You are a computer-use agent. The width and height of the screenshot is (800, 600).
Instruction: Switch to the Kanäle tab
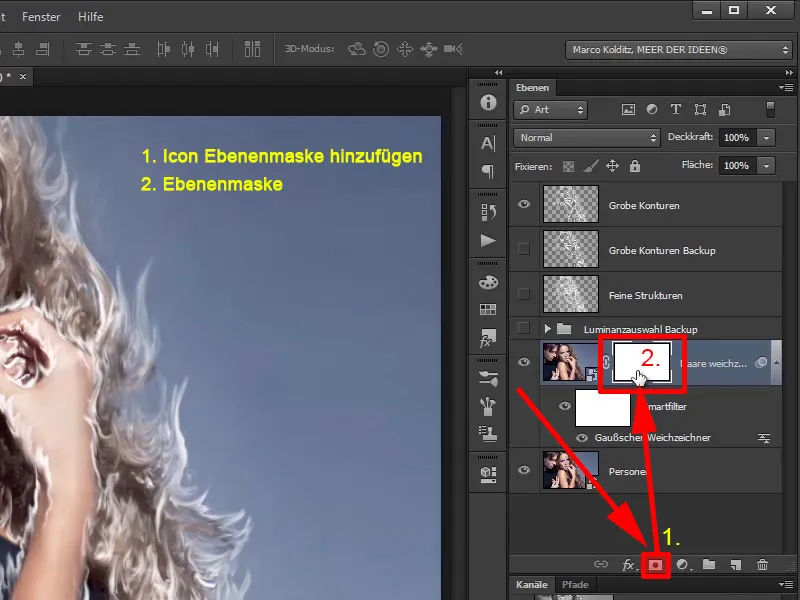pyautogui.click(x=532, y=585)
